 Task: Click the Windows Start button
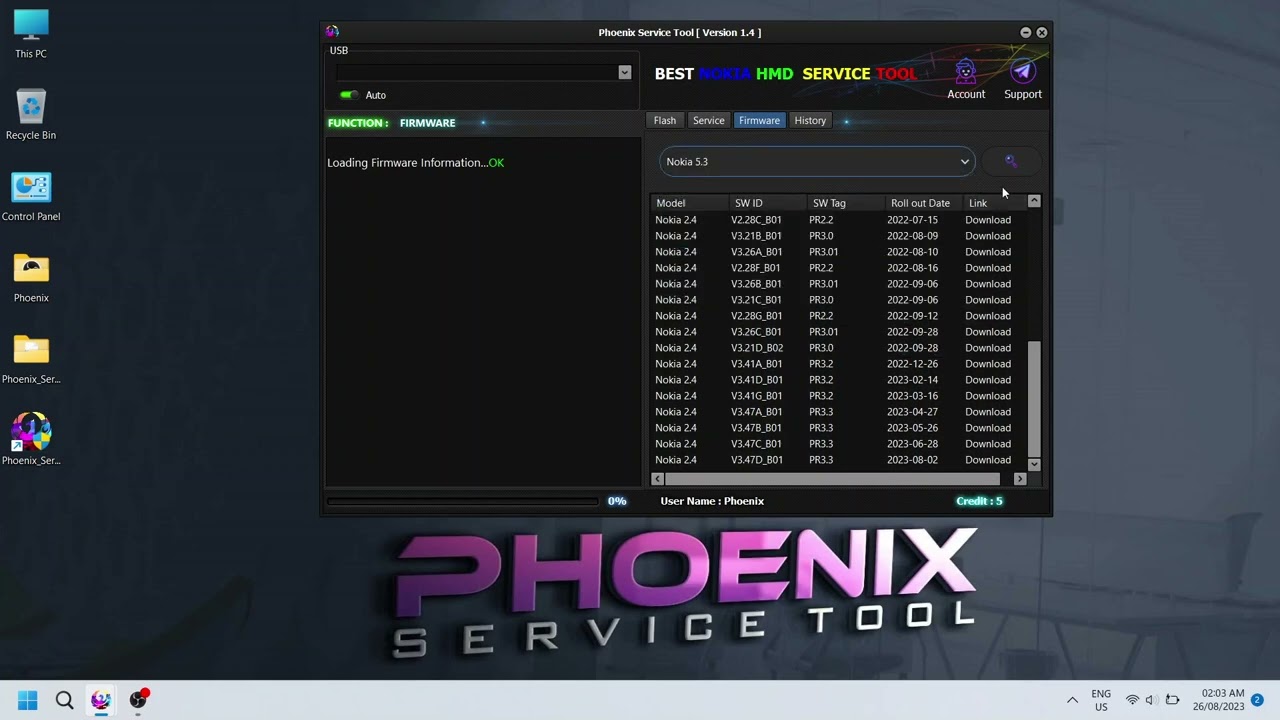tap(28, 701)
